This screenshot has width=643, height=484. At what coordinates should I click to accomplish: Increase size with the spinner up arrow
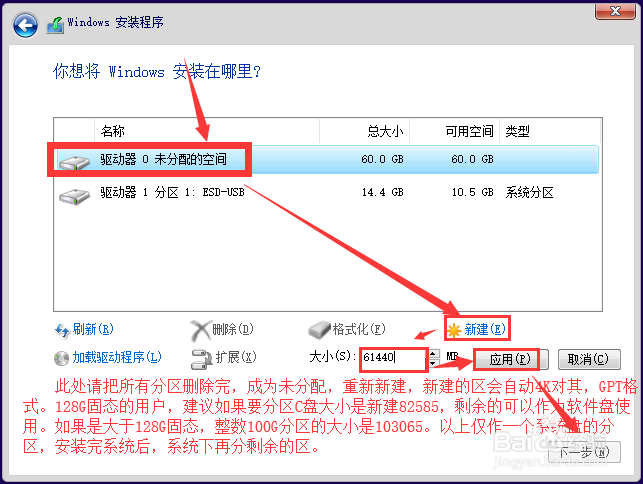tap(433, 353)
